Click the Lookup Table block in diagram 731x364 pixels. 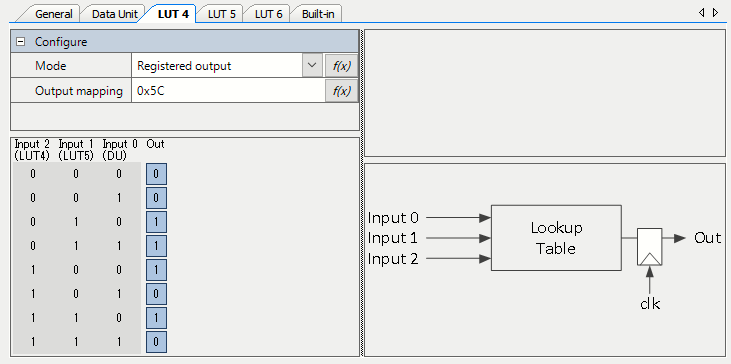coord(556,238)
